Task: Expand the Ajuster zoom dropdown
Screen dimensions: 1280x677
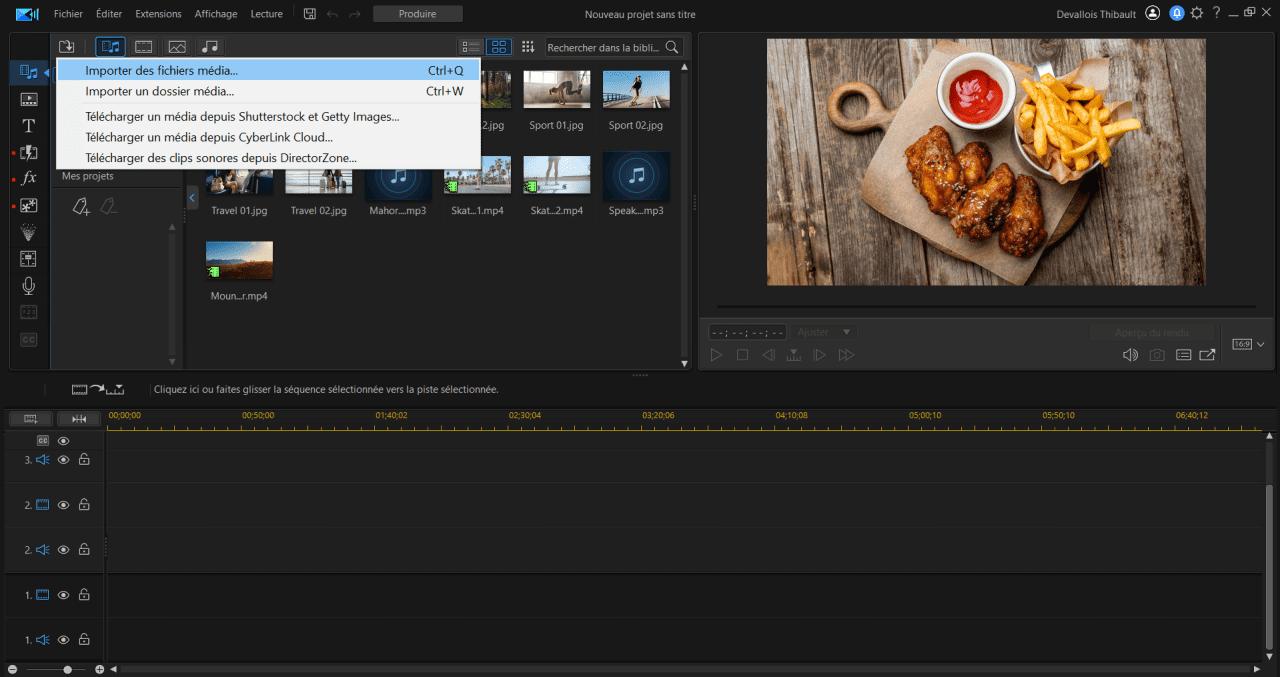Action: 846,332
